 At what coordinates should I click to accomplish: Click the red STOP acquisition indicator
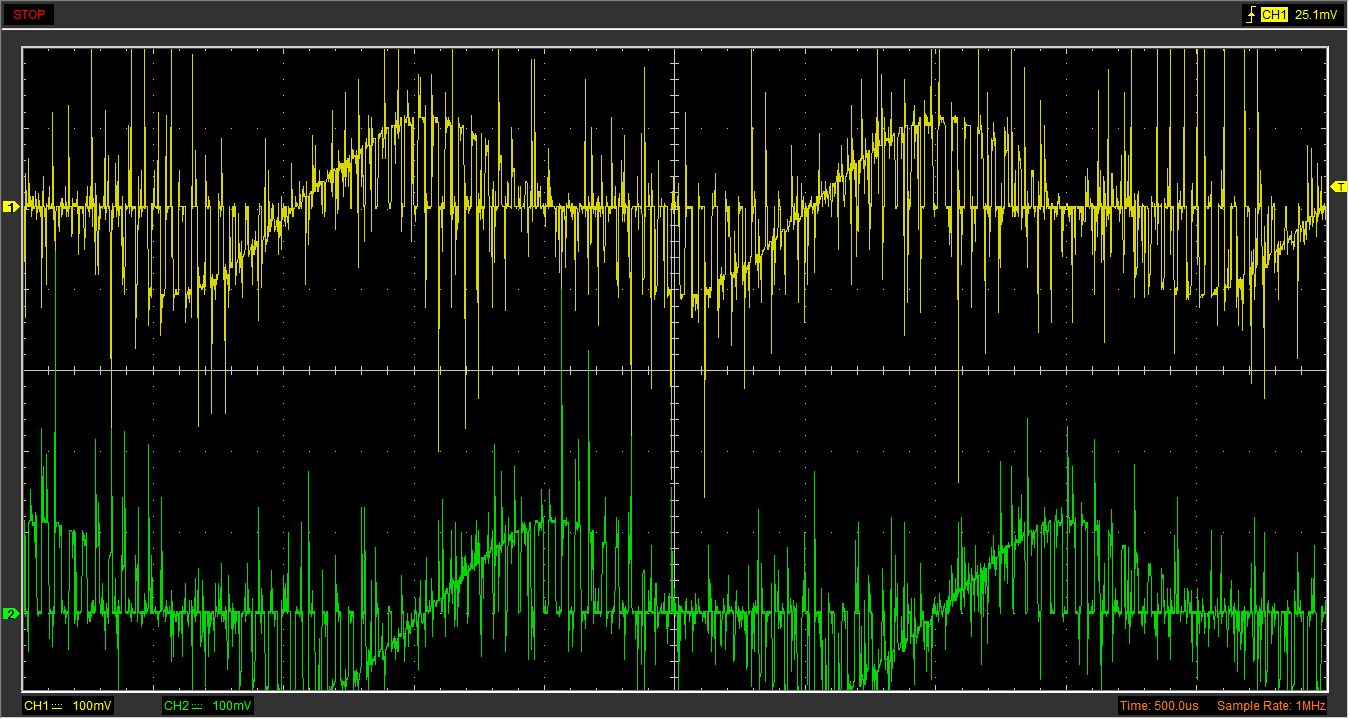pos(27,15)
